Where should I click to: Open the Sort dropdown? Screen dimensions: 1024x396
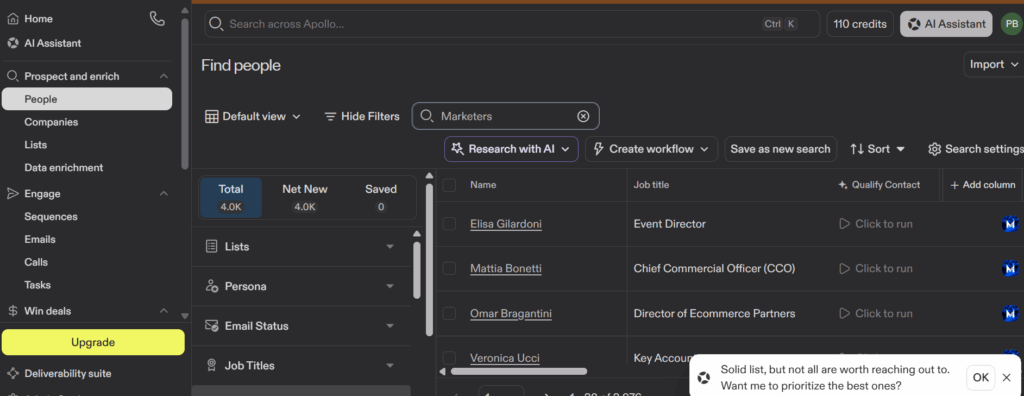[x=878, y=149]
